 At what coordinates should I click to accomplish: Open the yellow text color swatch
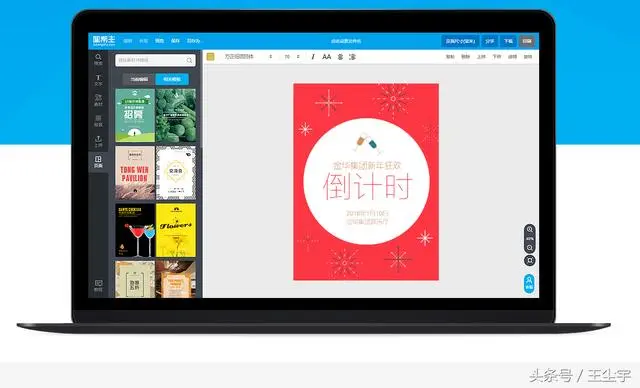(x=211, y=57)
